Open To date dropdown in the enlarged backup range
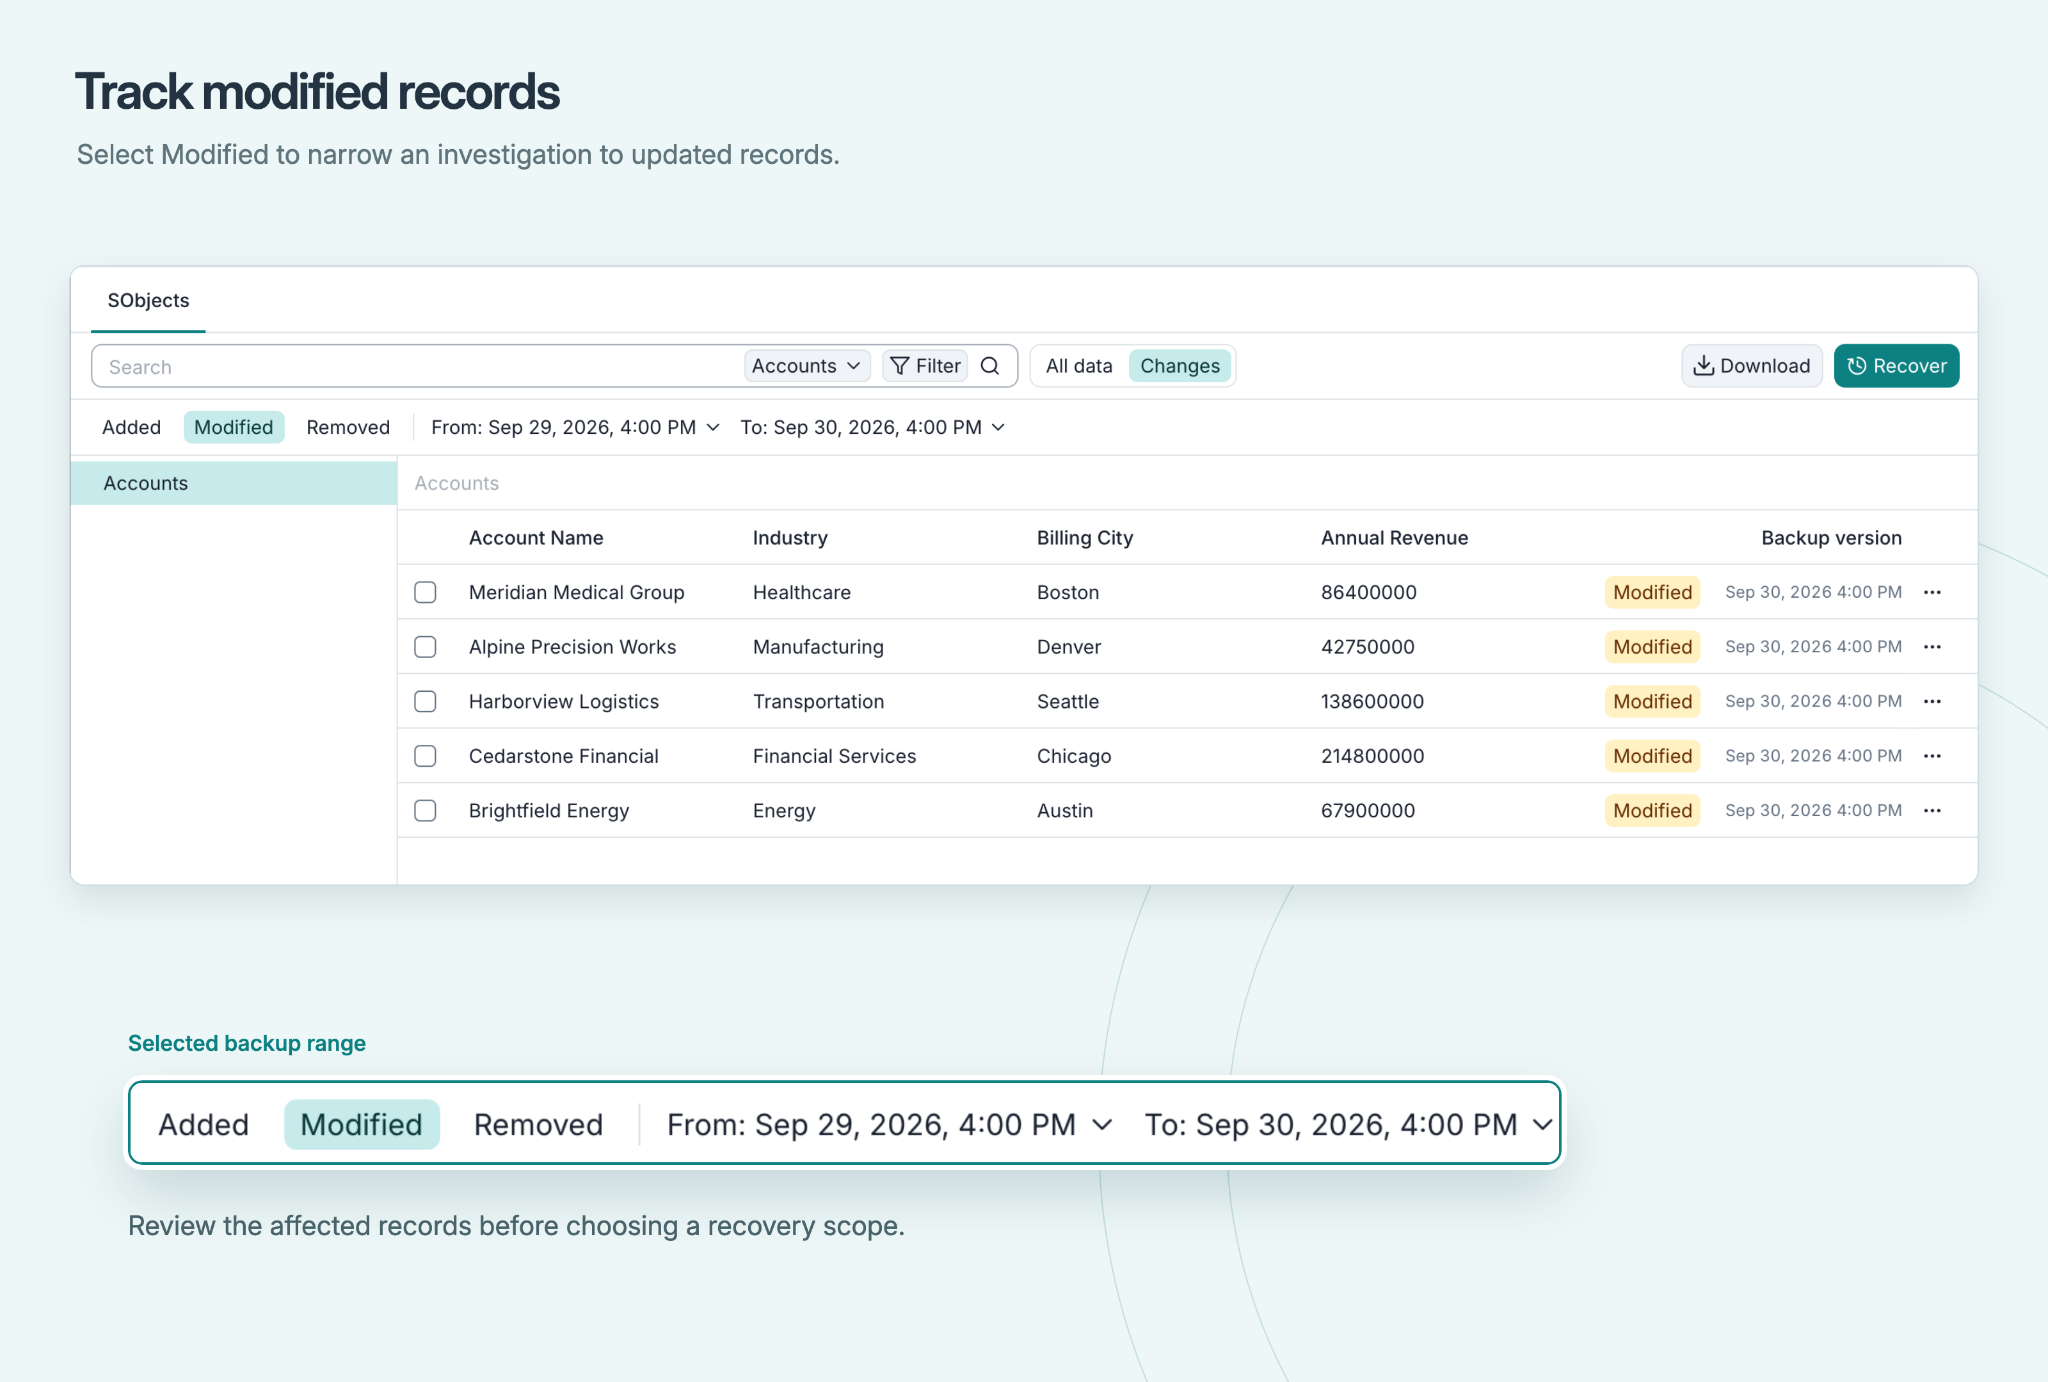2048x1382 pixels. click(1348, 1124)
